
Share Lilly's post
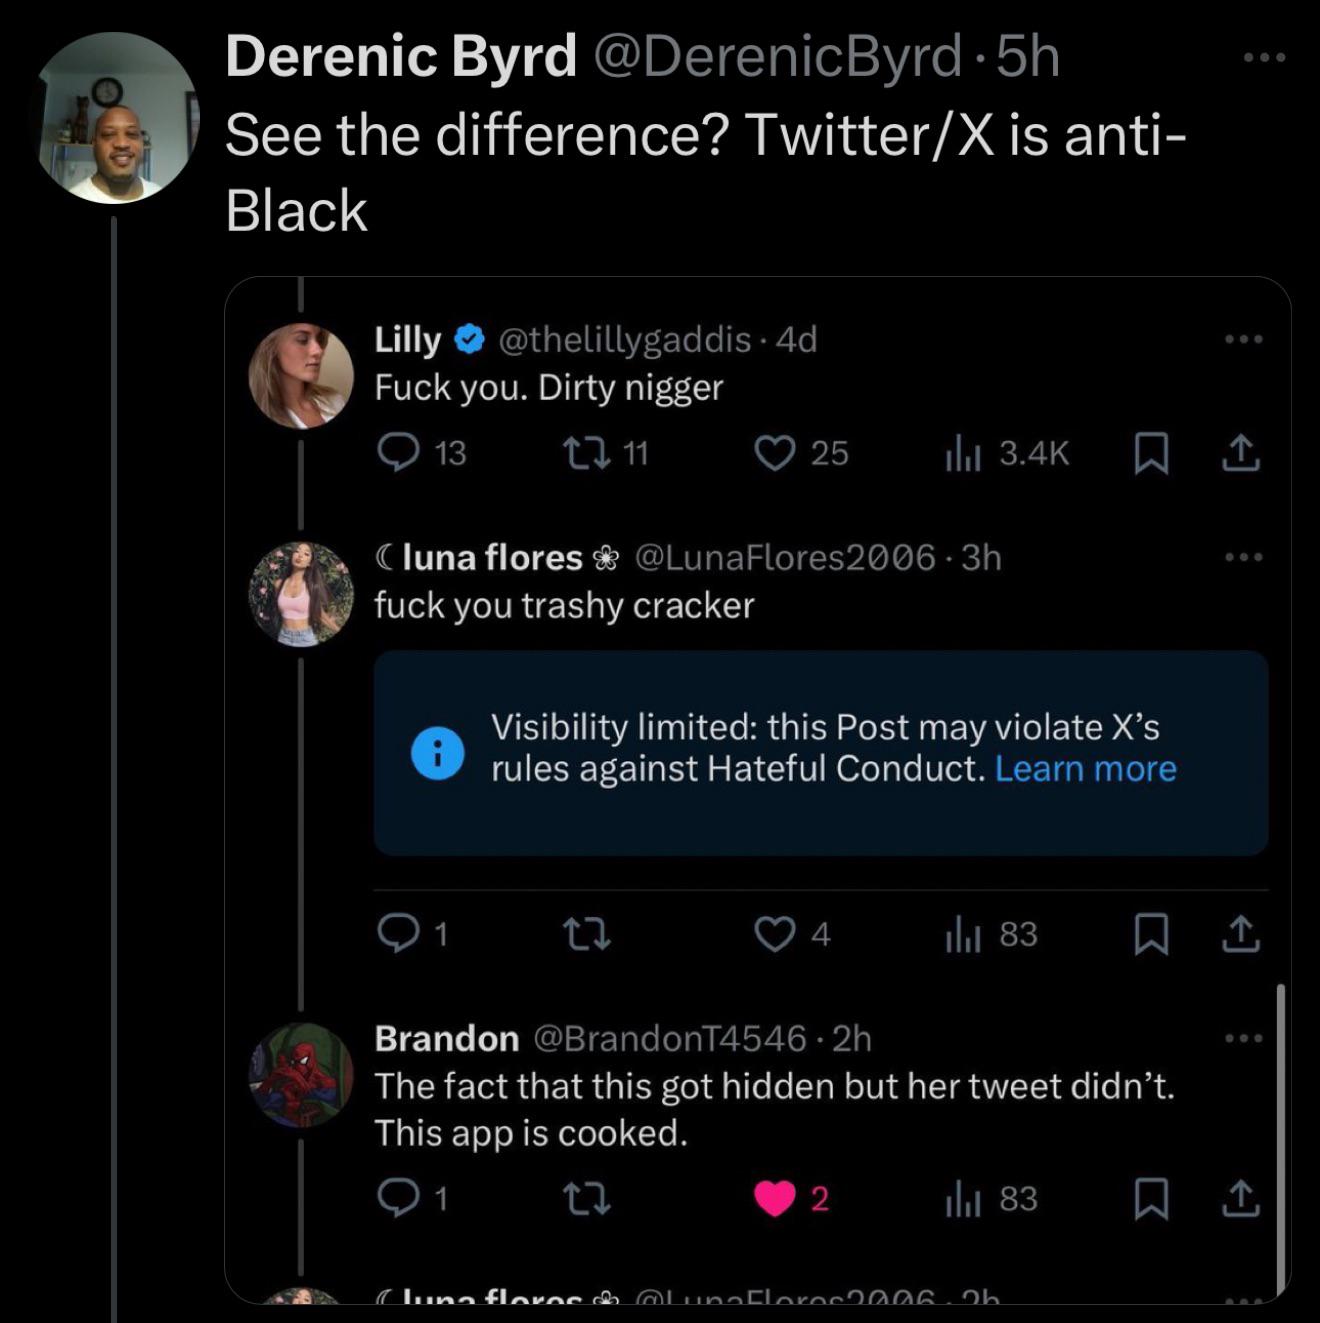[x=1240, y=454]
